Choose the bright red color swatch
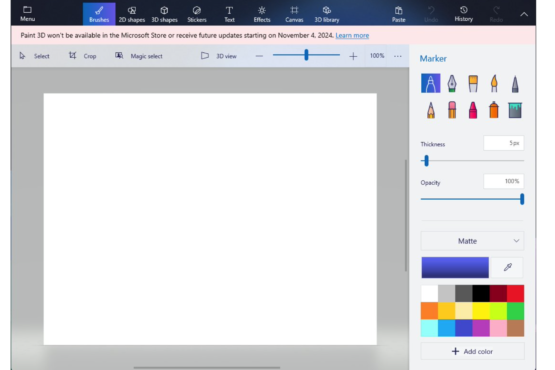Image resolution: width=555 pixels, height=370 pixels. click(x=515, y=294)
